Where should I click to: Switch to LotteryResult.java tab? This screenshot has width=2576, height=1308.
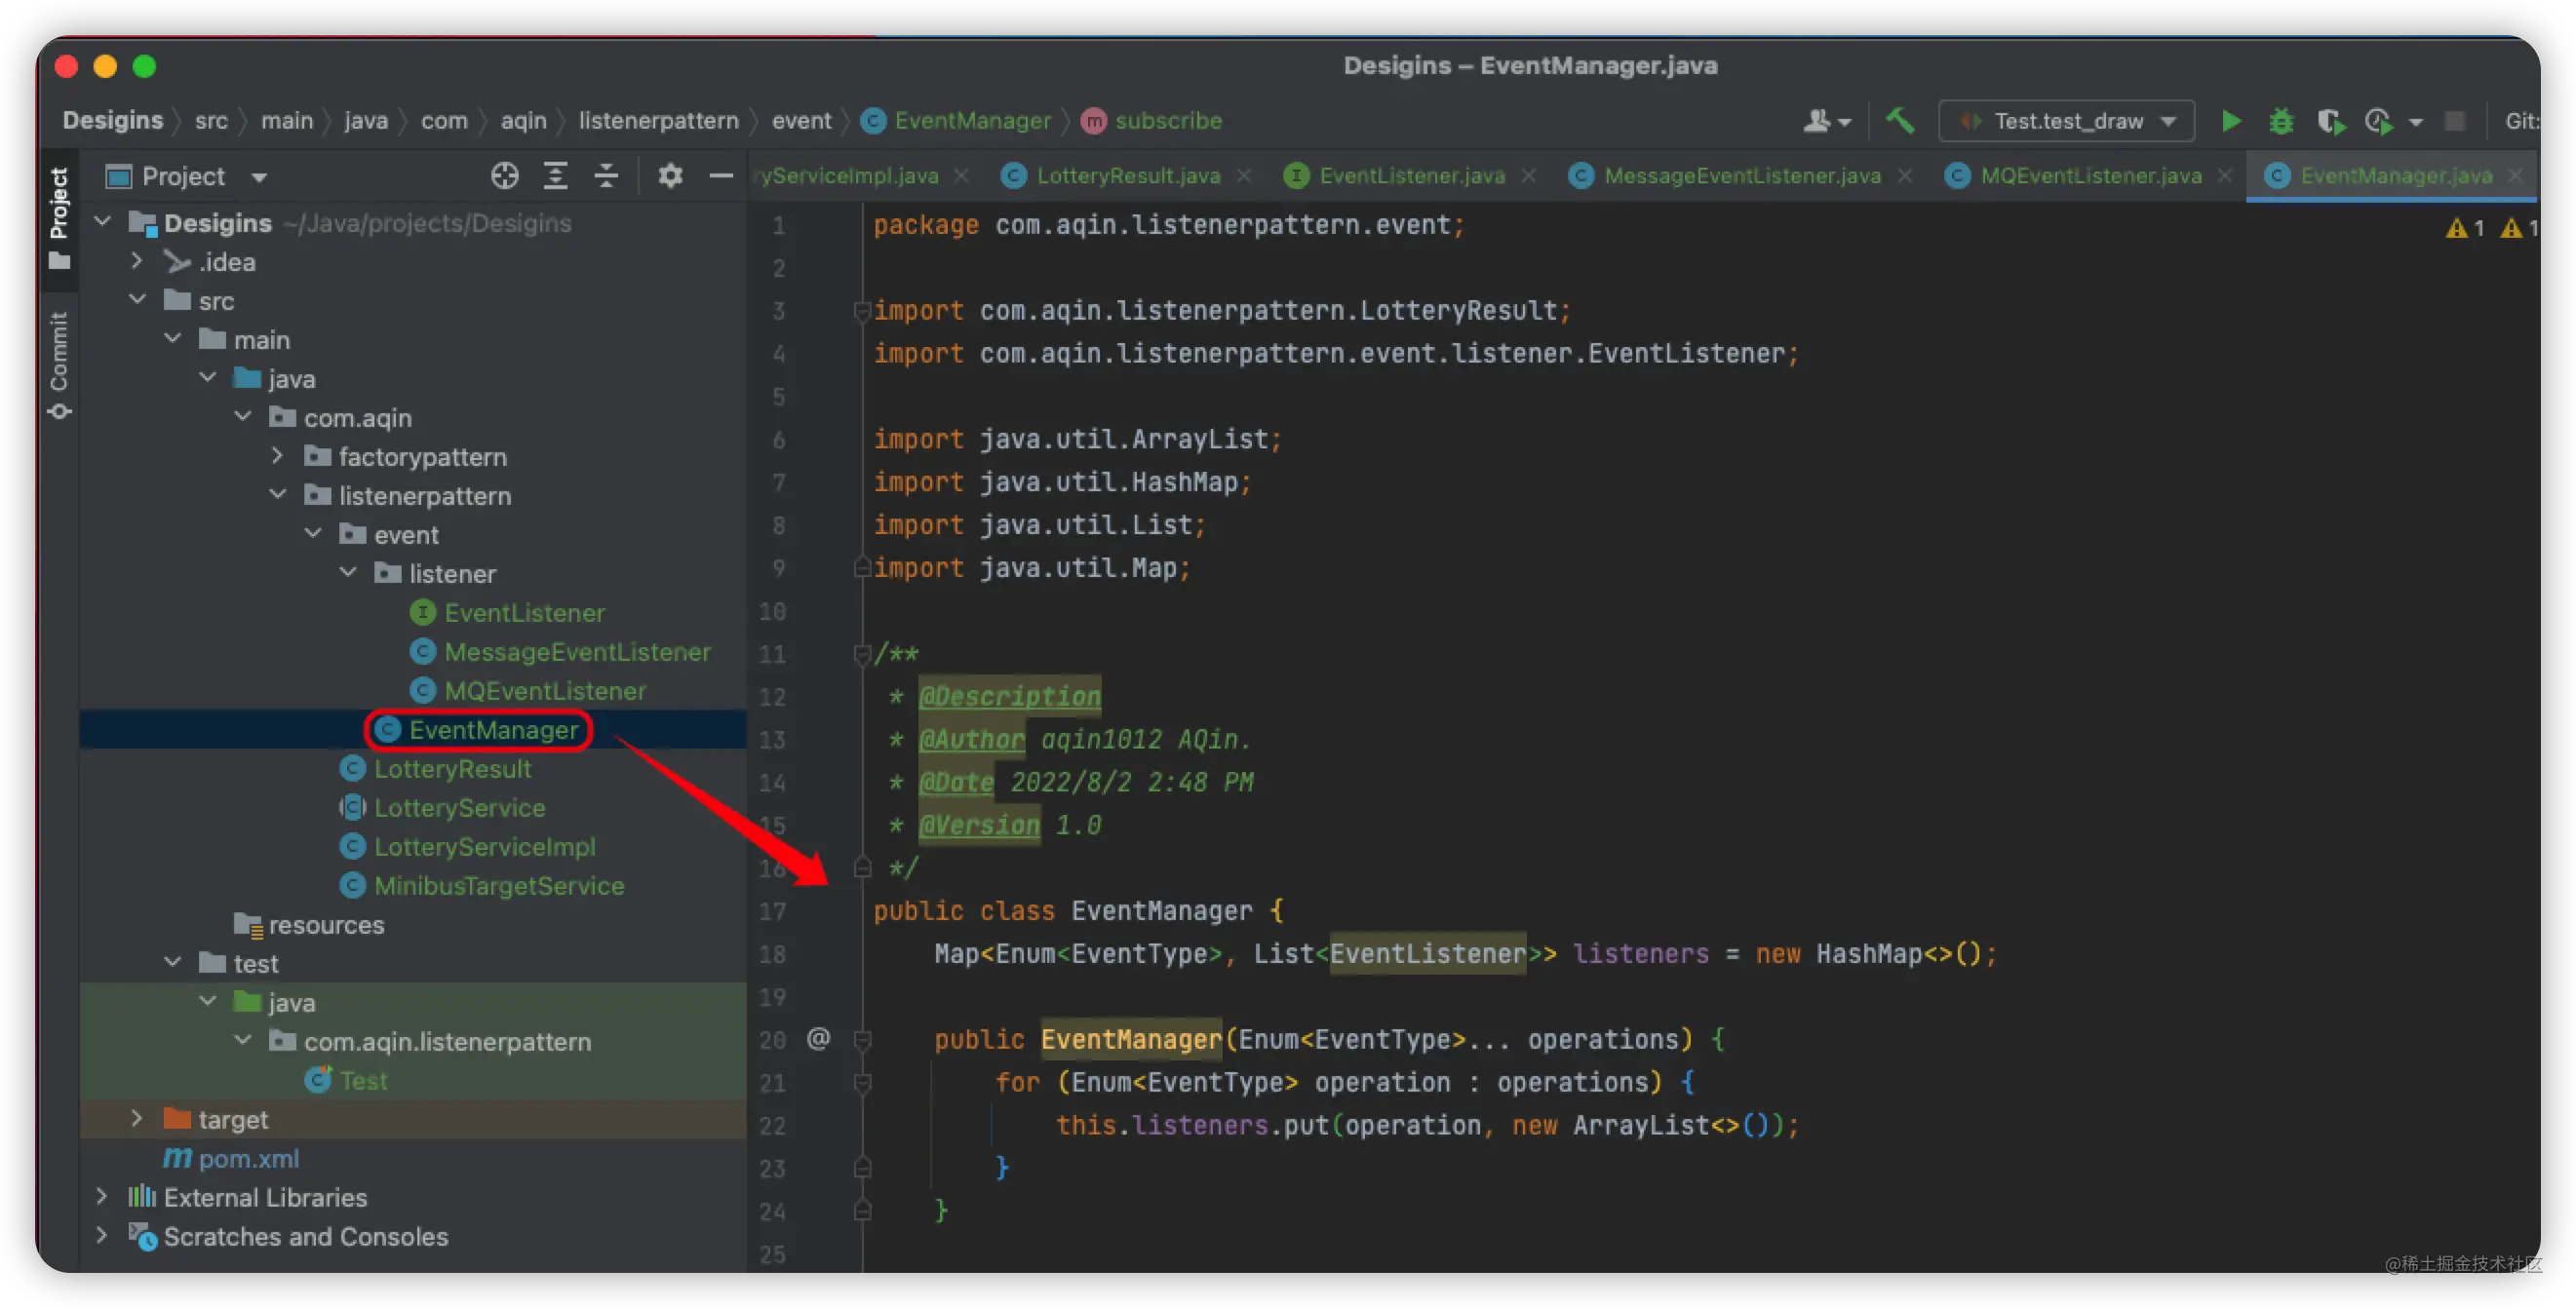click(x=1127, y=176)
